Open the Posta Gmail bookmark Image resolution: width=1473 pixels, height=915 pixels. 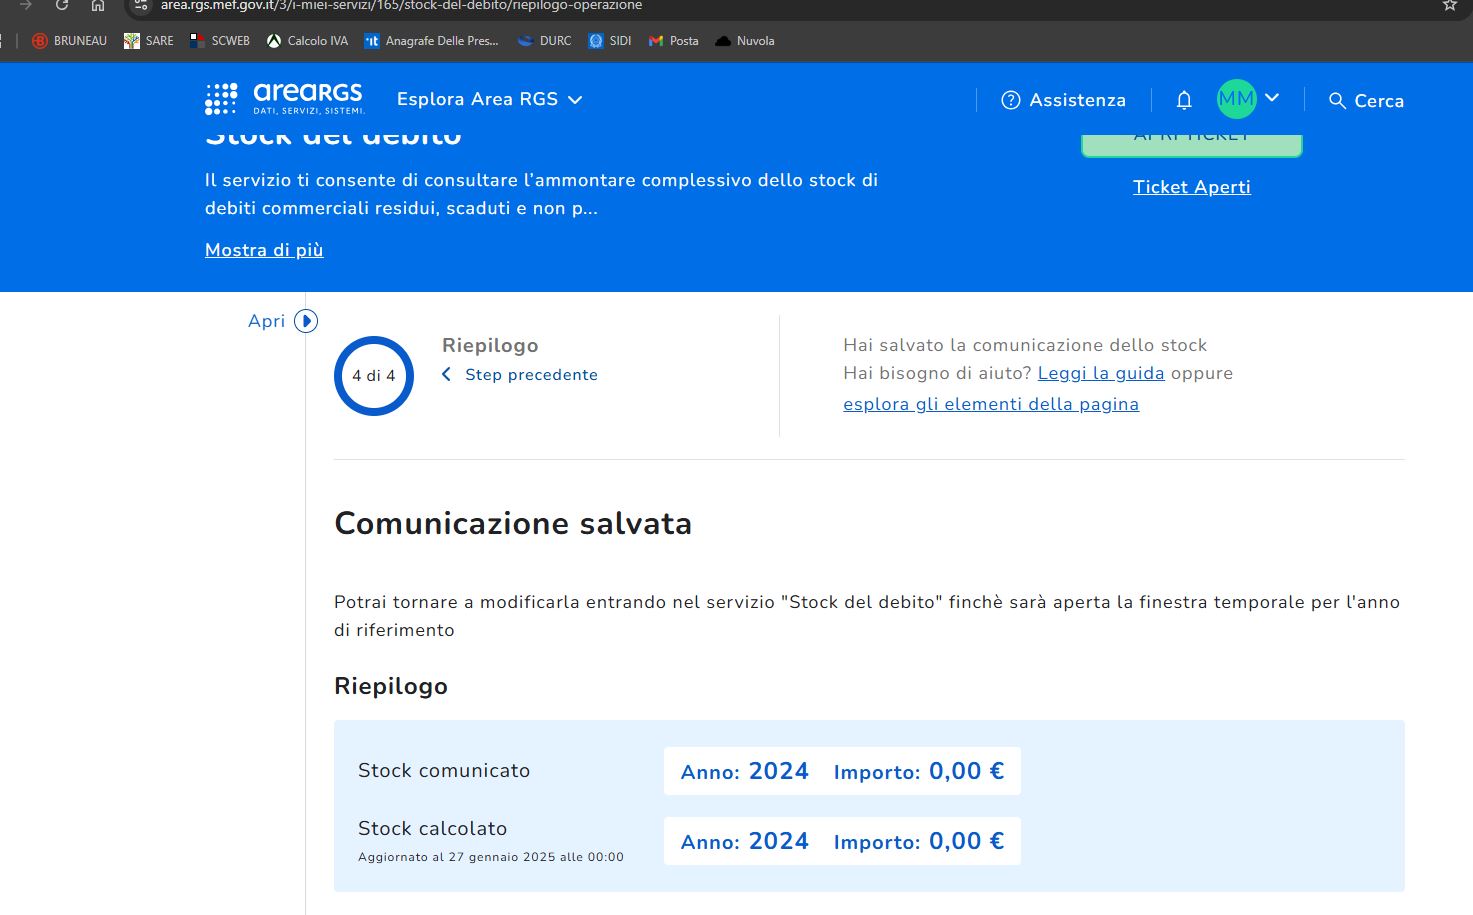pyautogui.click(x=673, y=41)
